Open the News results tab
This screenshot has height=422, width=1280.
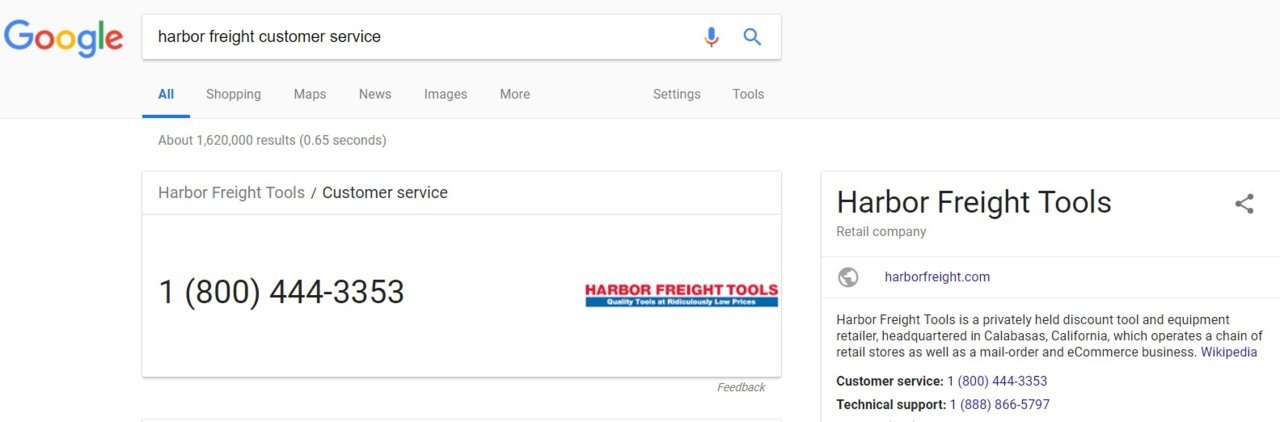[x=375, y=94]
